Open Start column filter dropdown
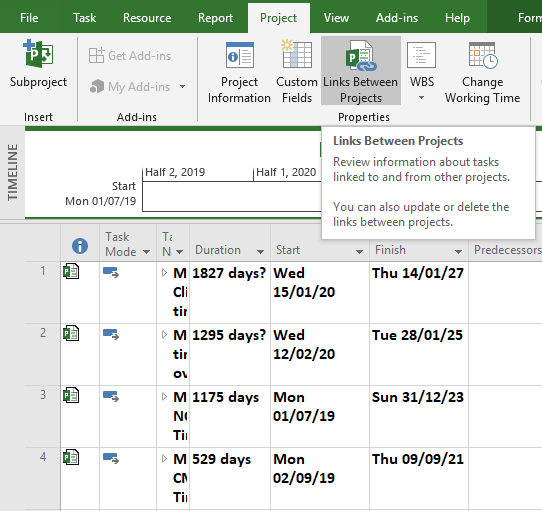542x511 pixels. (359, 252)
